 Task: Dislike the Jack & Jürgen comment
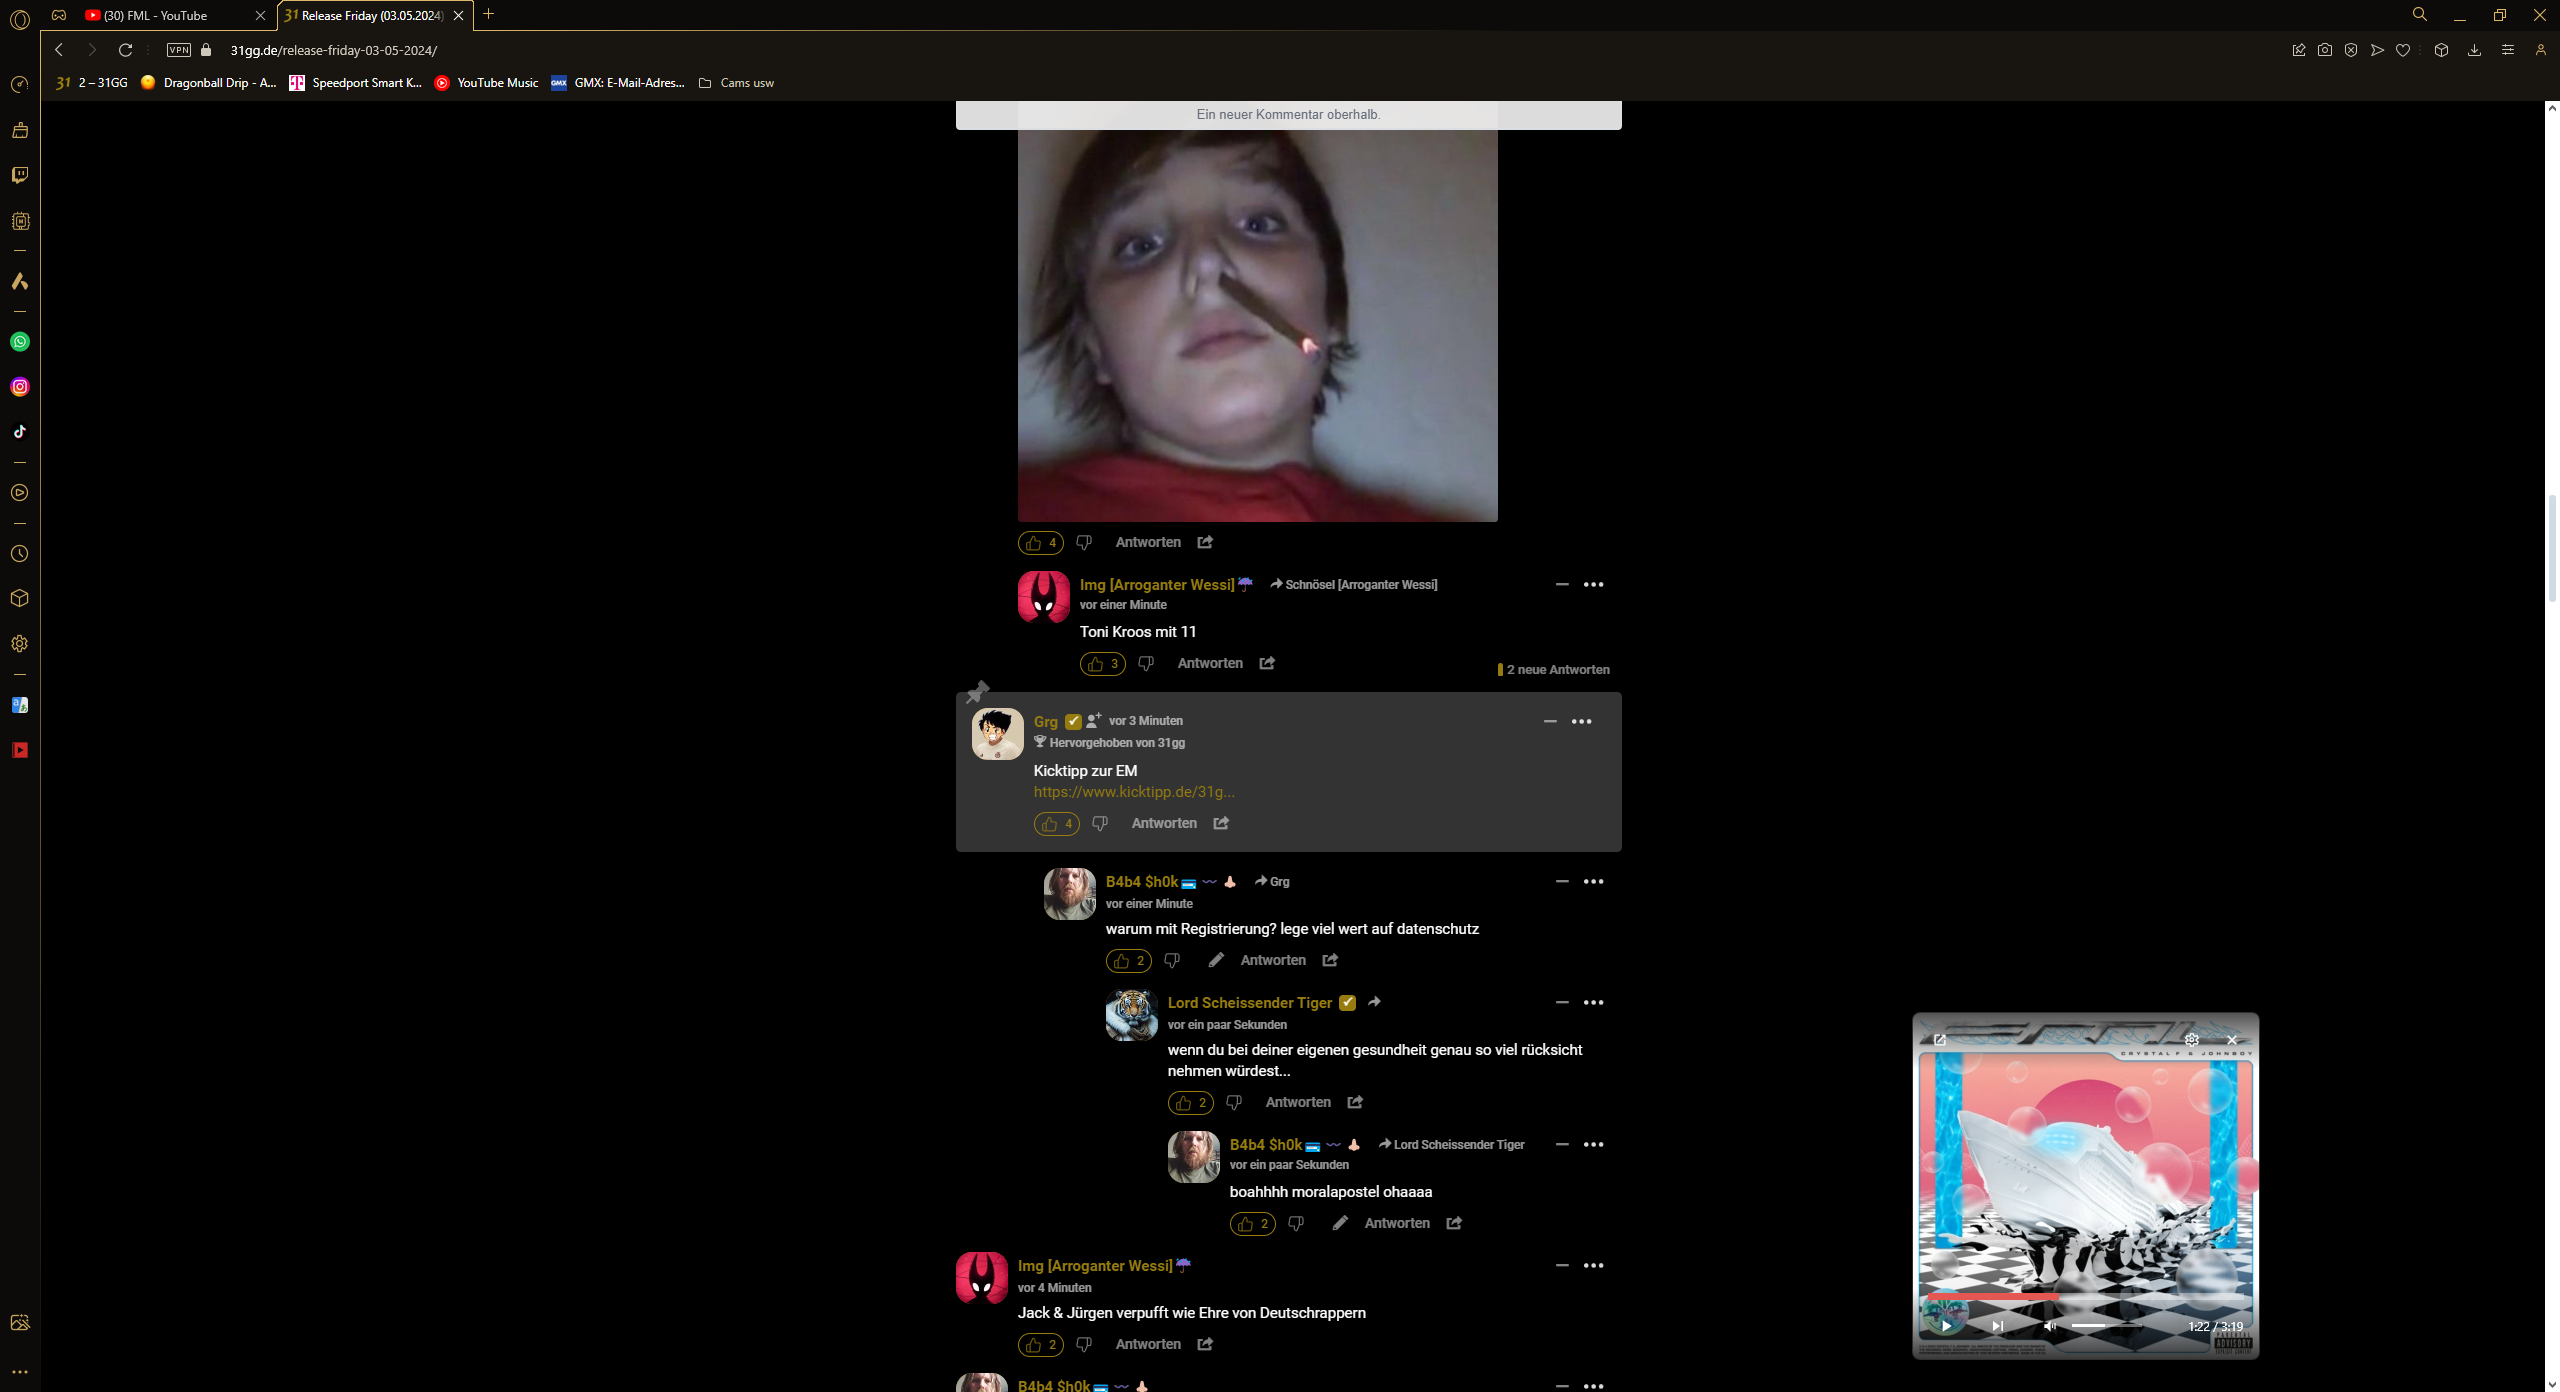click(x=1084, y=1344)
